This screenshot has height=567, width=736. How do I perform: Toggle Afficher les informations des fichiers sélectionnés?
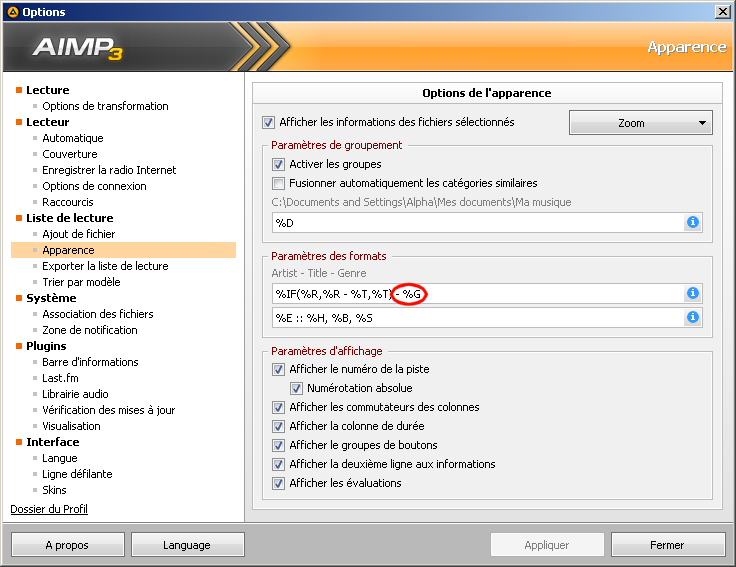click(x=268, y=123)
